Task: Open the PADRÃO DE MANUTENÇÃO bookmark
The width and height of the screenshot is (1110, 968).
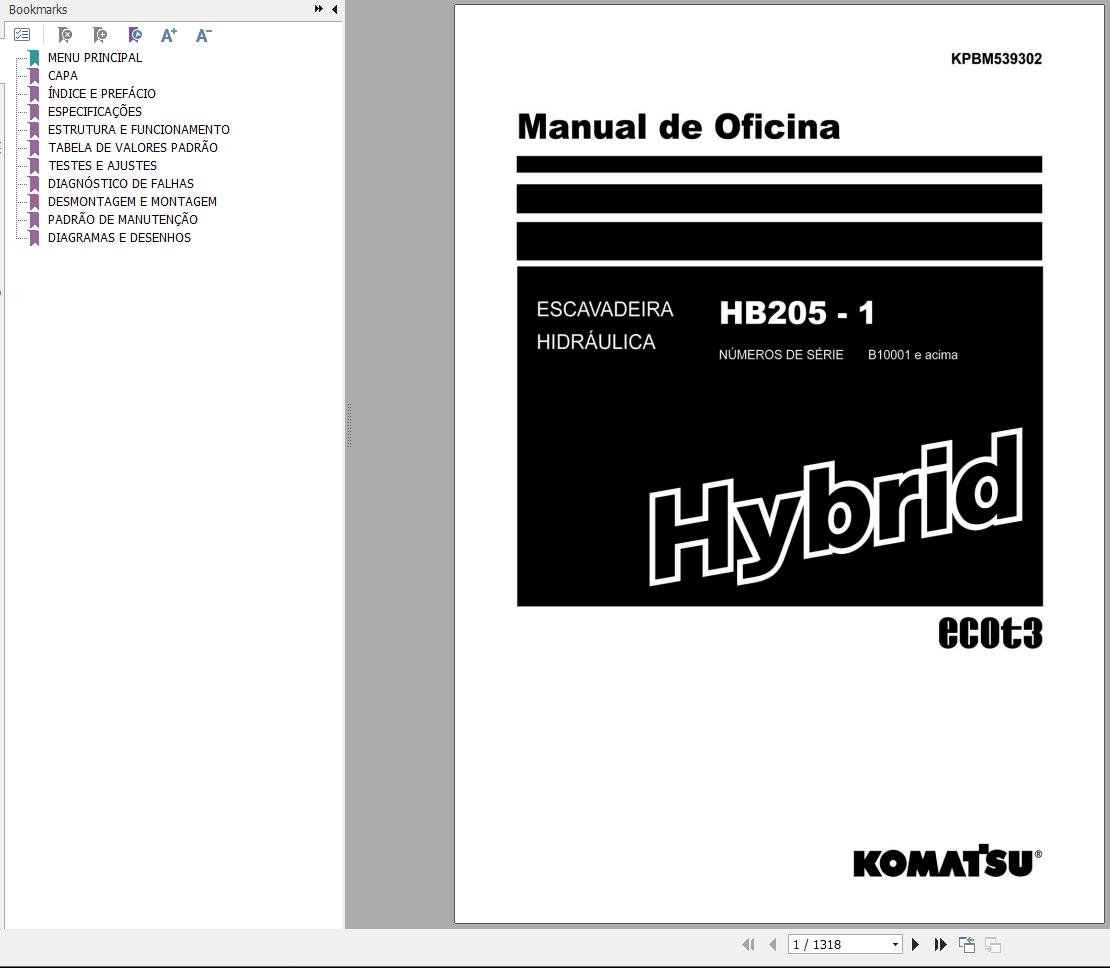Action: [123, 220]
